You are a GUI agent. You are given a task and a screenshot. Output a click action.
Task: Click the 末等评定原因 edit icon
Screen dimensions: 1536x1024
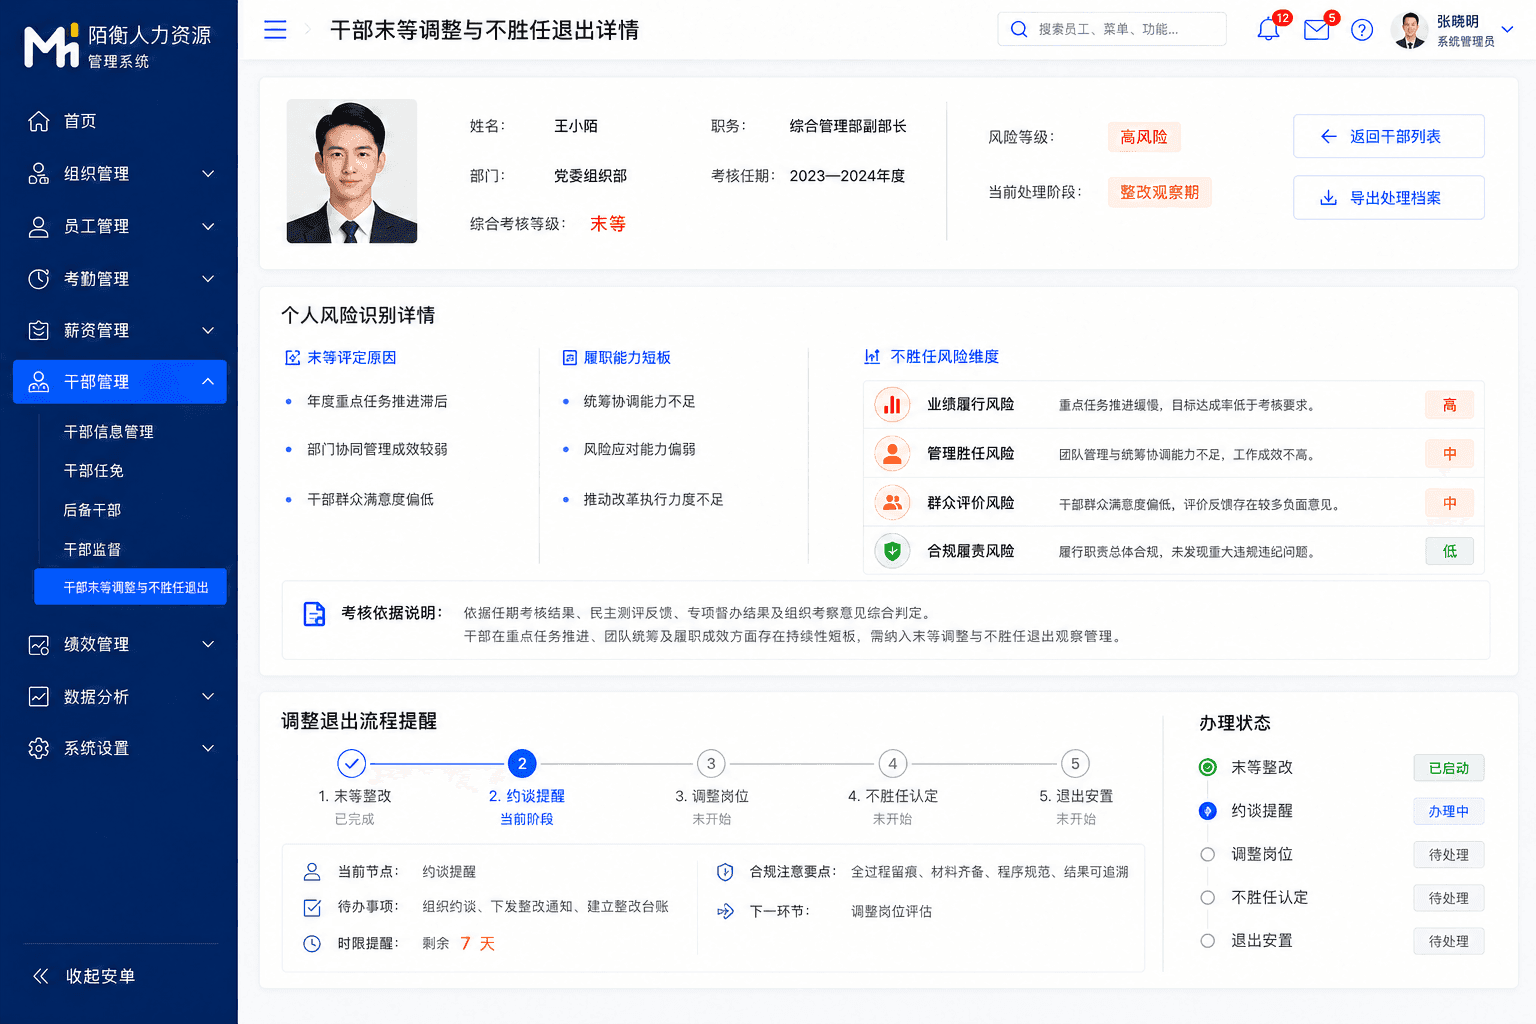293,357
